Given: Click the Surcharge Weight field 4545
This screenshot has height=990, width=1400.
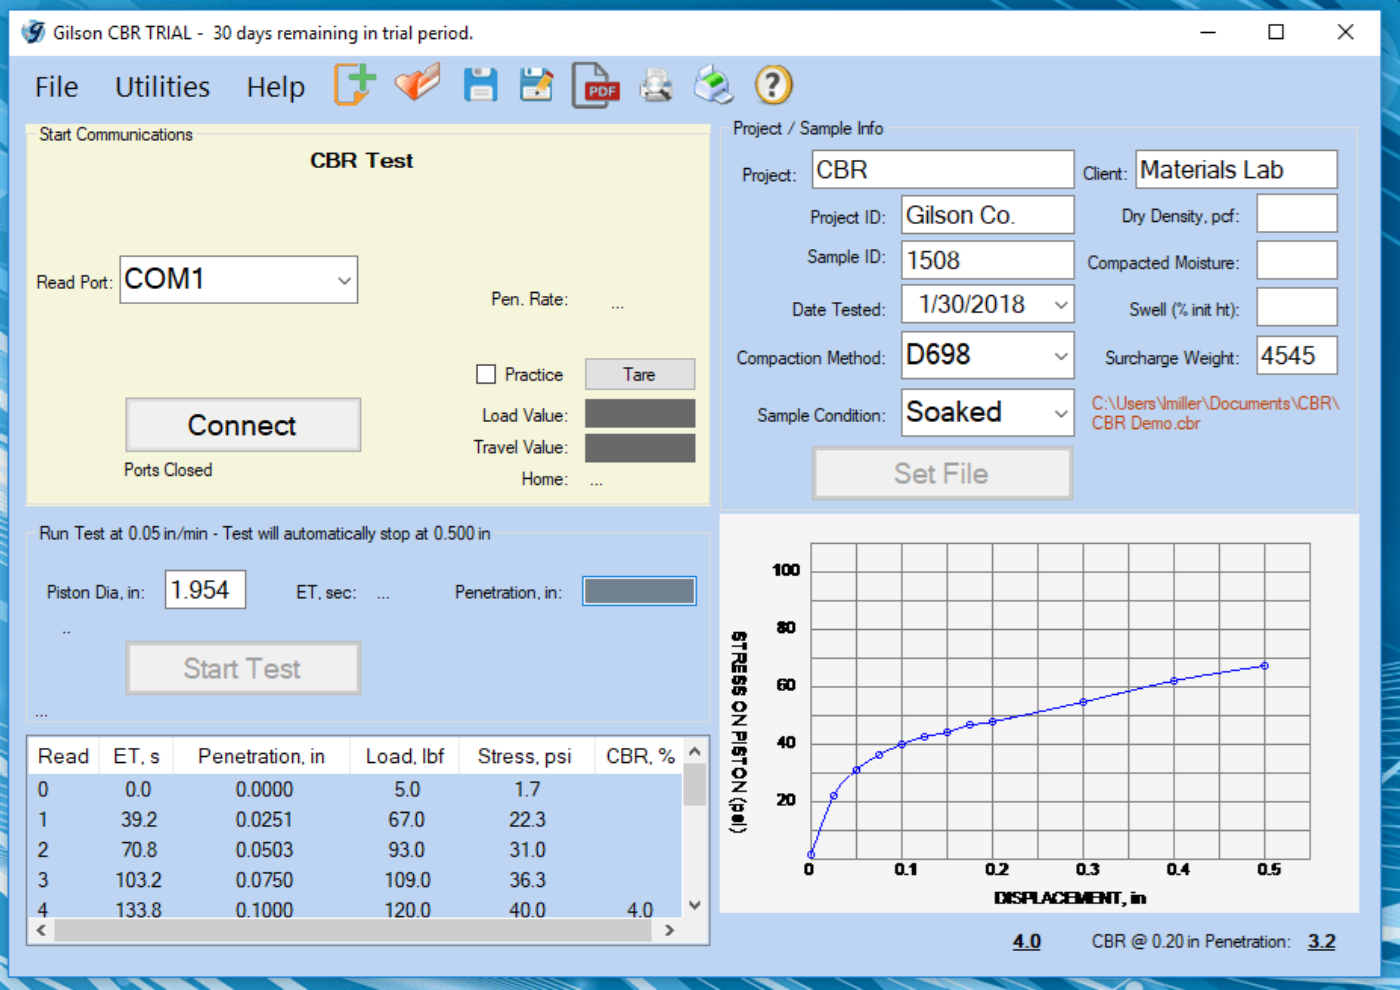Looking at the screenshot, I should [x=1297, y=356].
